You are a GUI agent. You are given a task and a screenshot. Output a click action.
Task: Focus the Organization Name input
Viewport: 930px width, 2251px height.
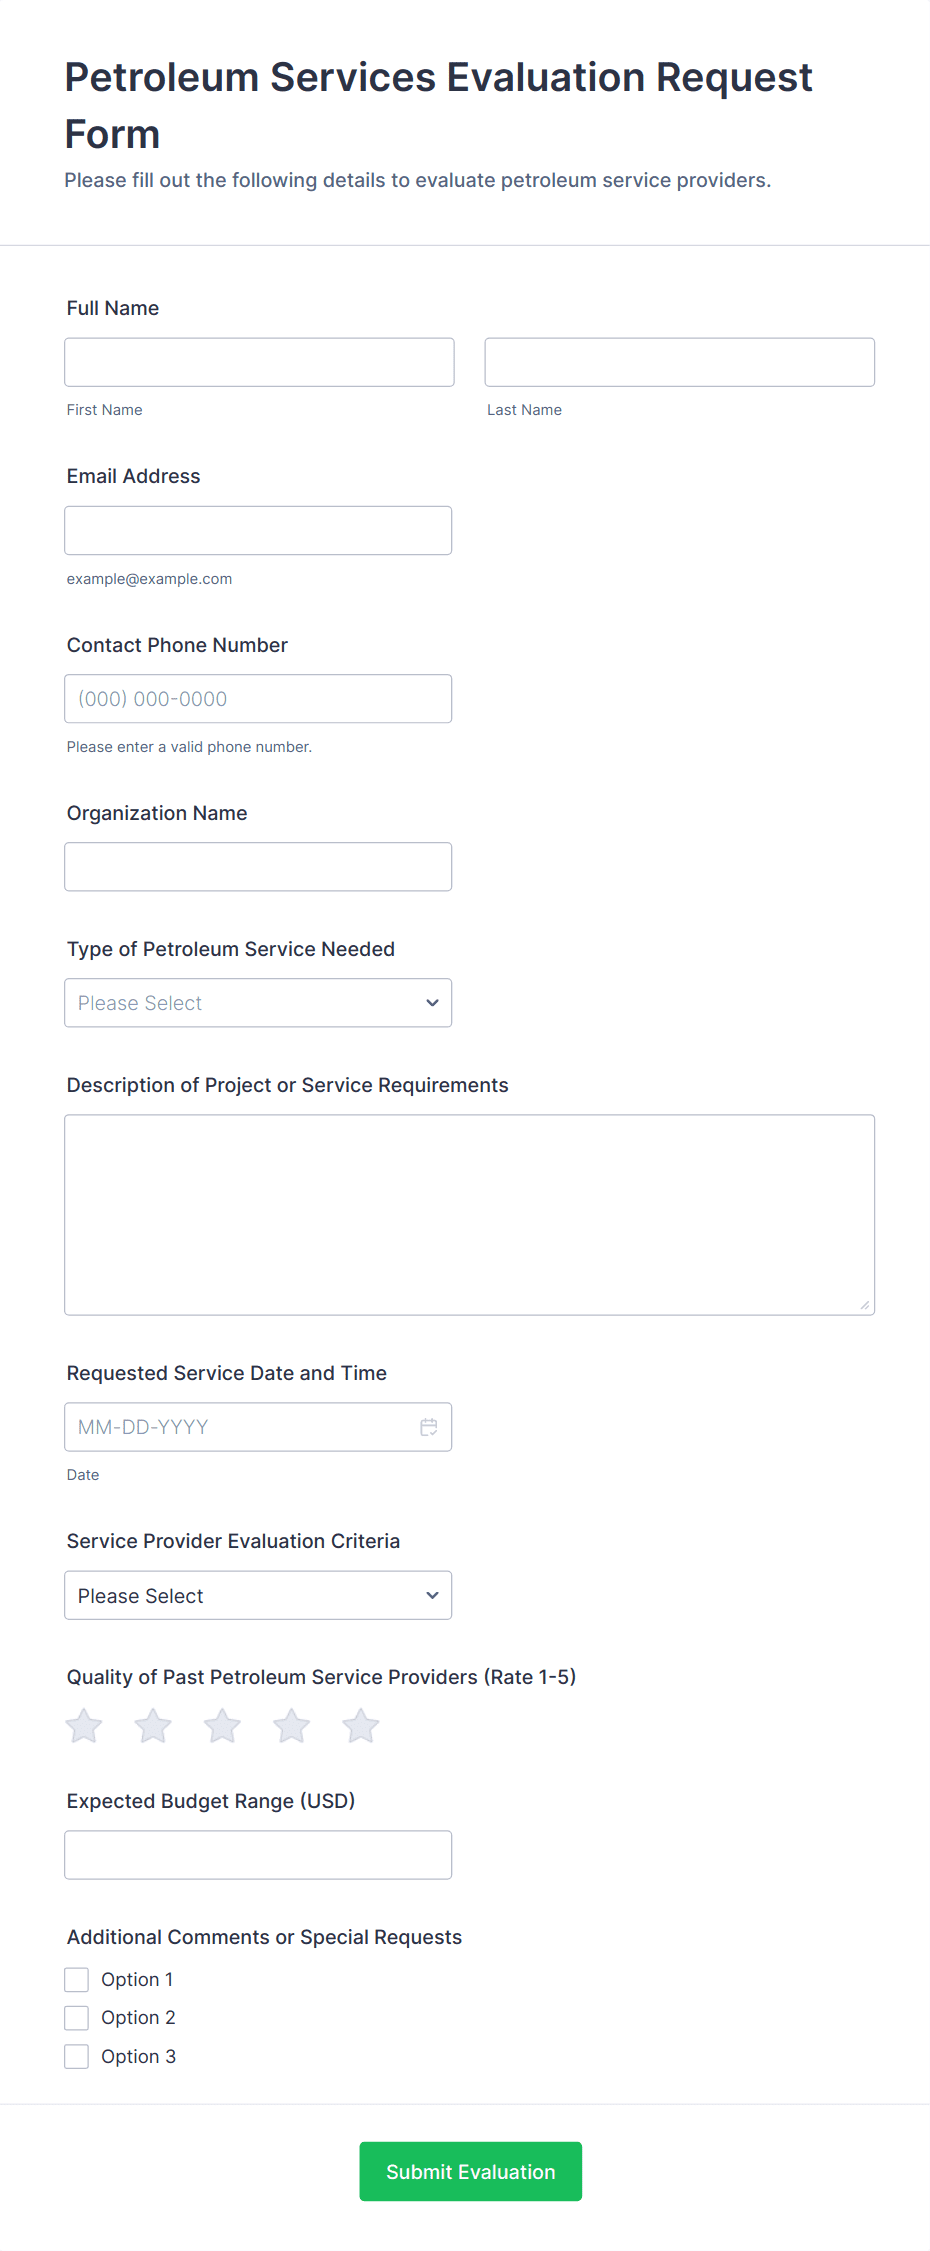258,867
